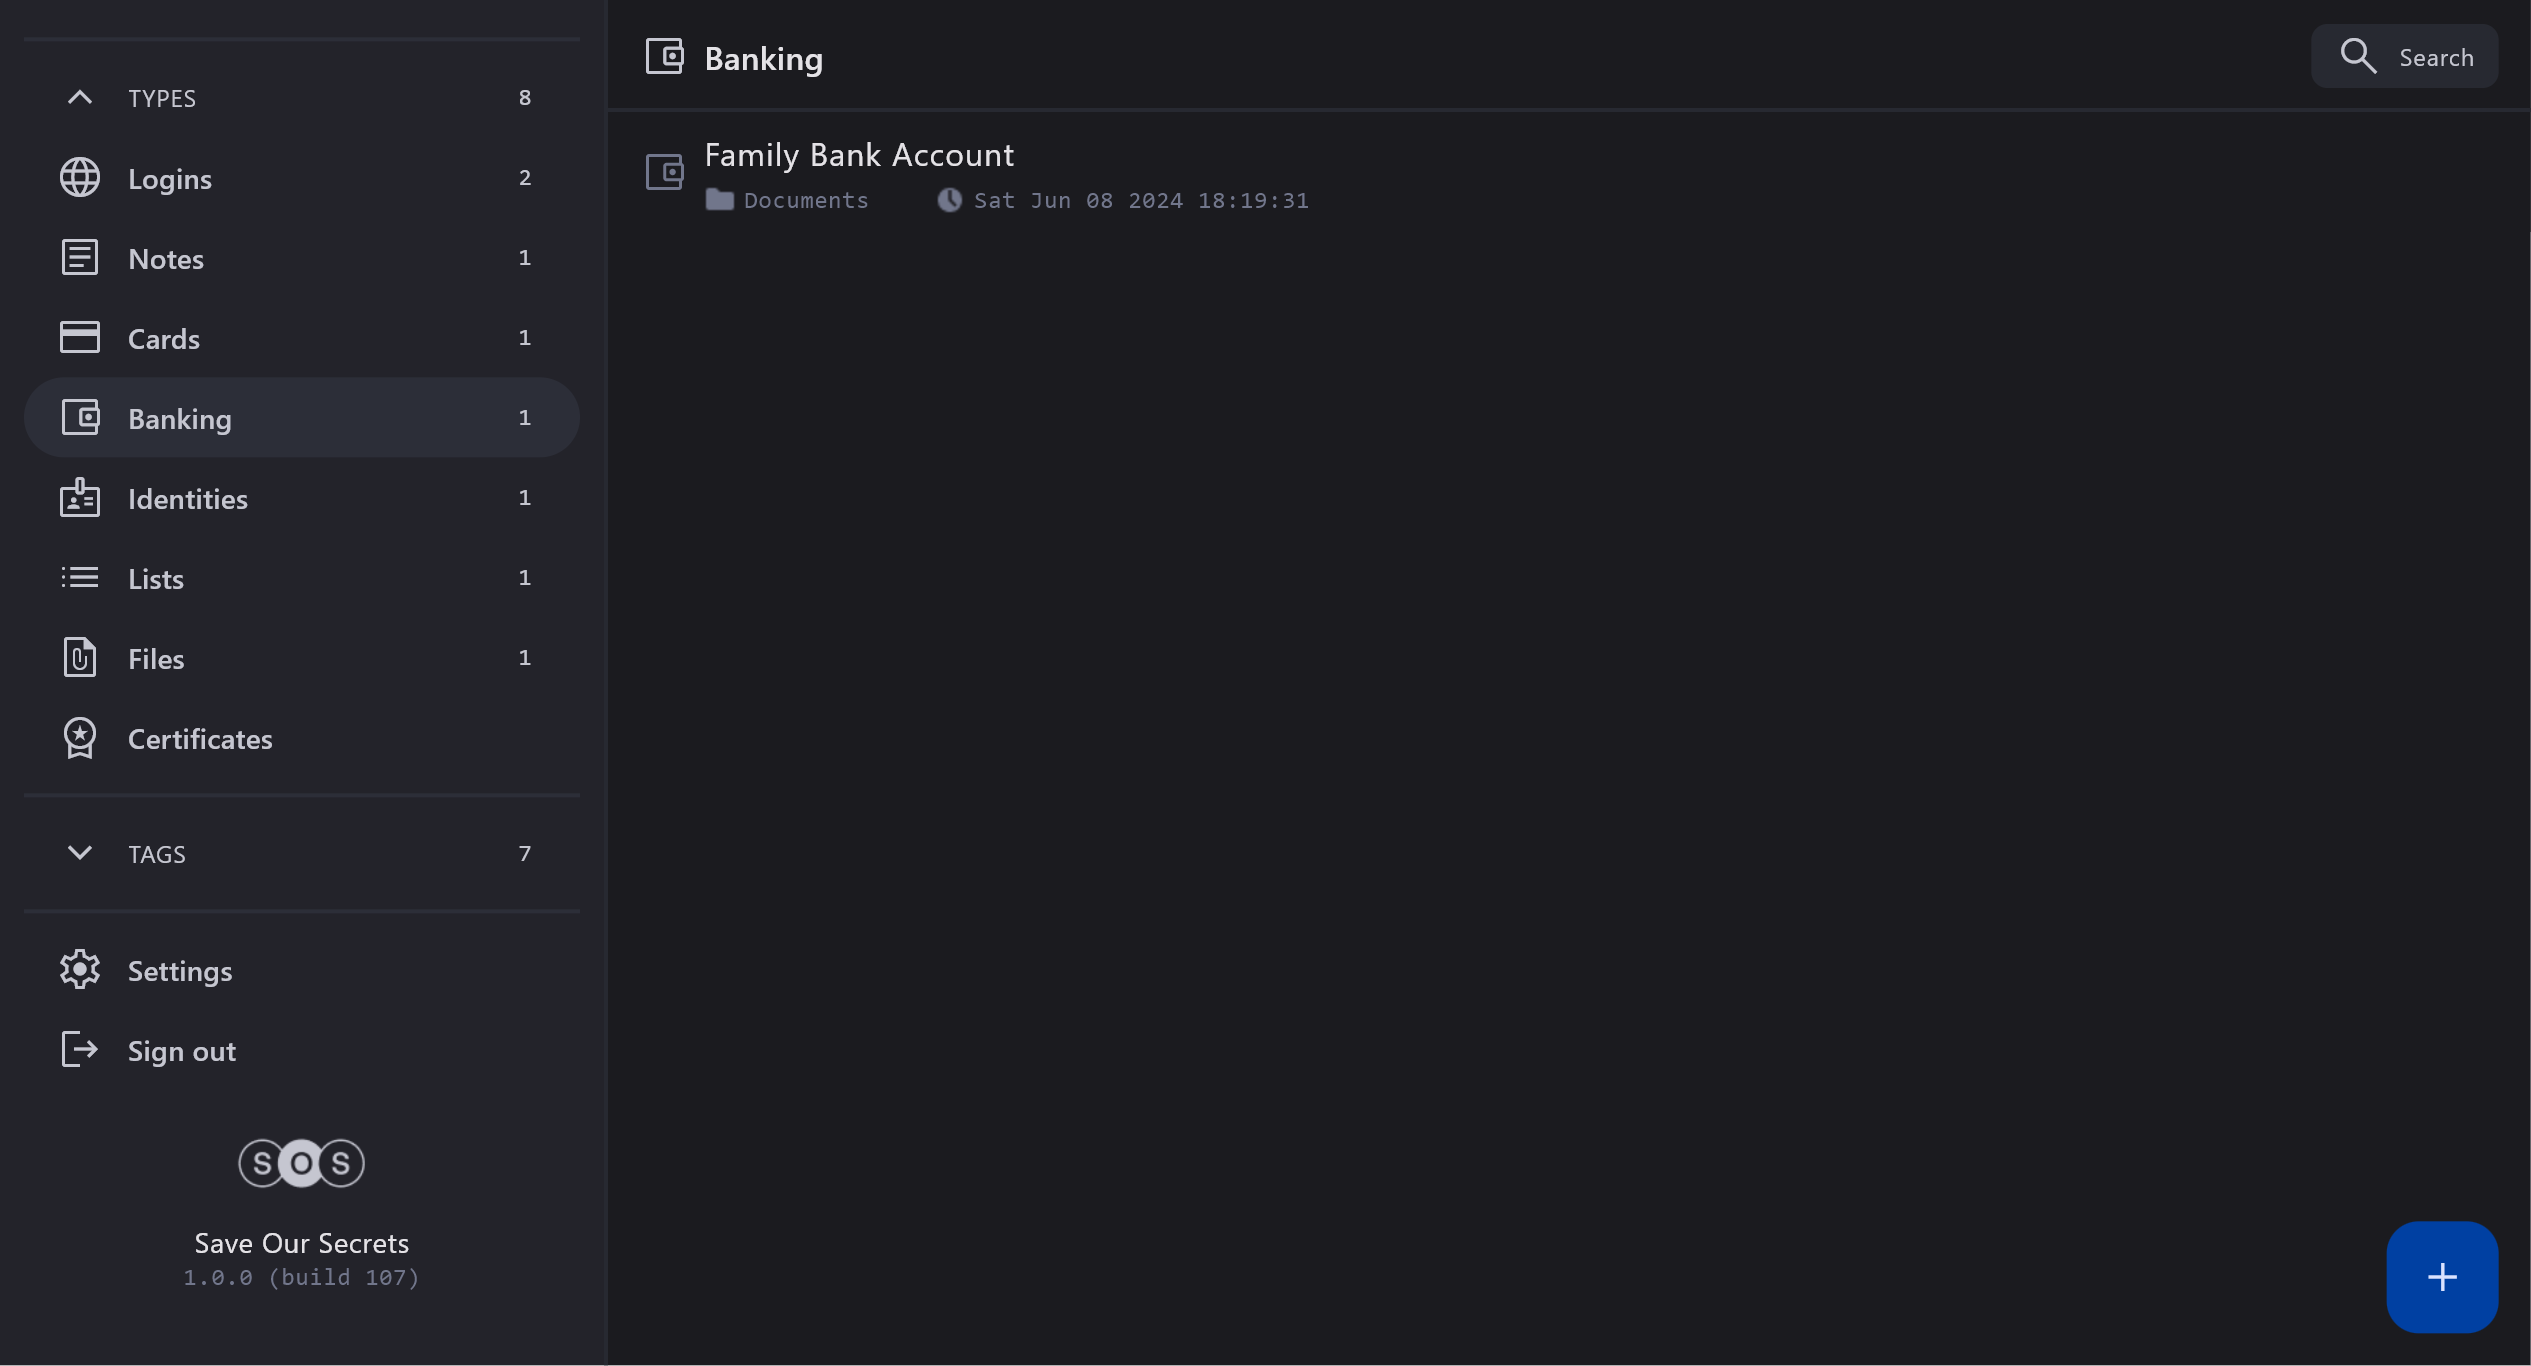Viewport: 2531px width, 1366px height.
Task: Click the Settings gear icon
Action: [x=80, y=970]
